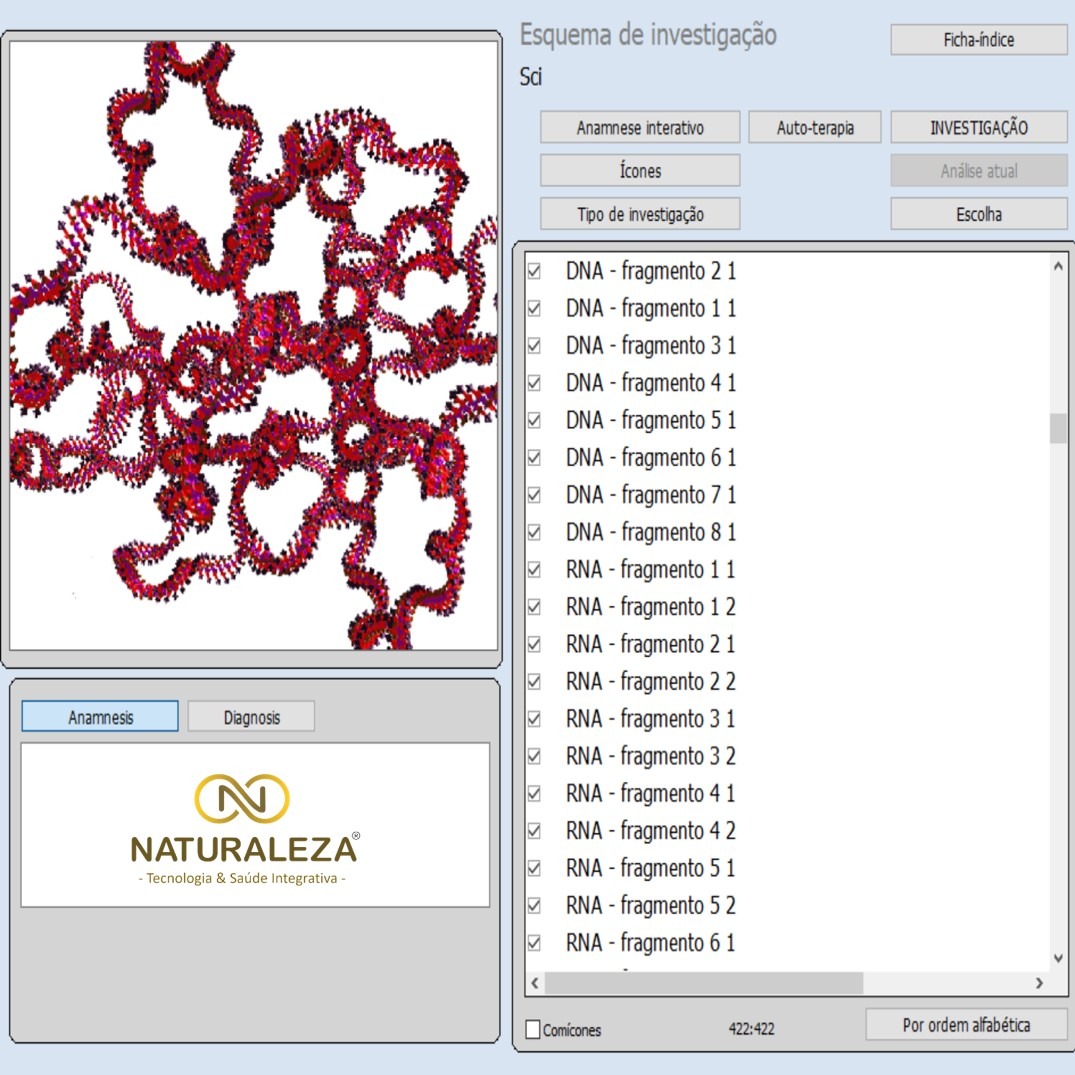The image size is (1075, 1075).
Task: Switch to the Anamnesis tab
Action: pos(100,717)
